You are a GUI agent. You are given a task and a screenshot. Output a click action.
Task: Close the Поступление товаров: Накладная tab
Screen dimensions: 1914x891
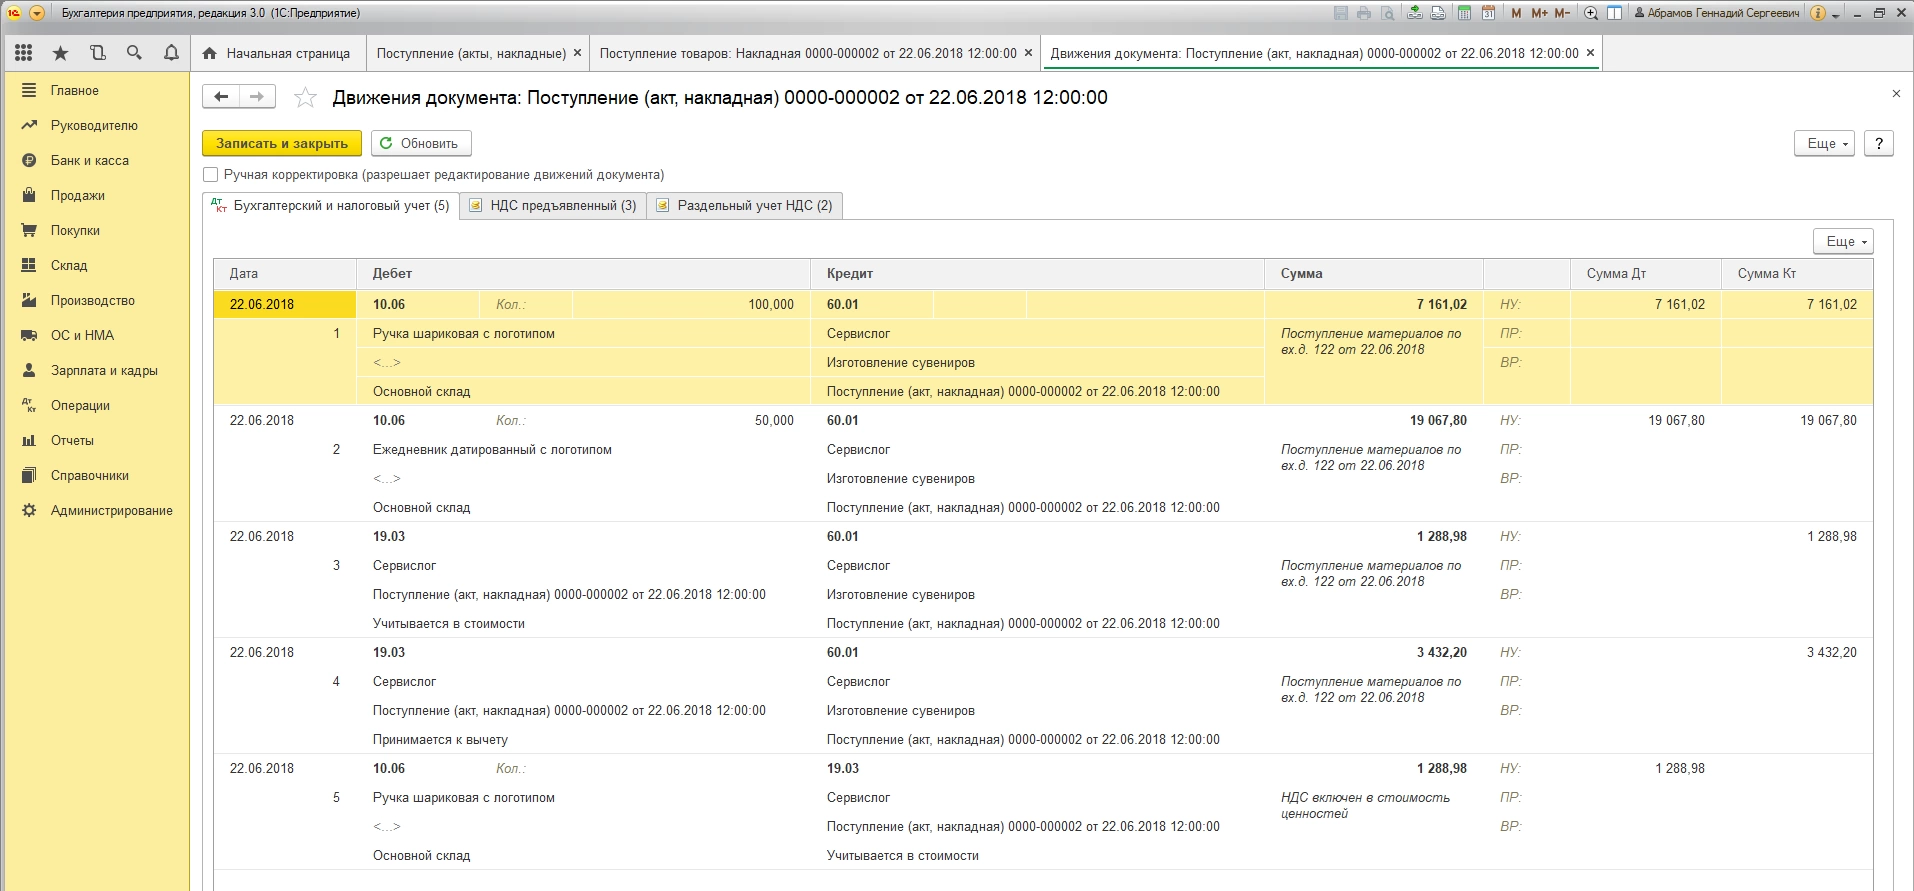[1028, 53]
